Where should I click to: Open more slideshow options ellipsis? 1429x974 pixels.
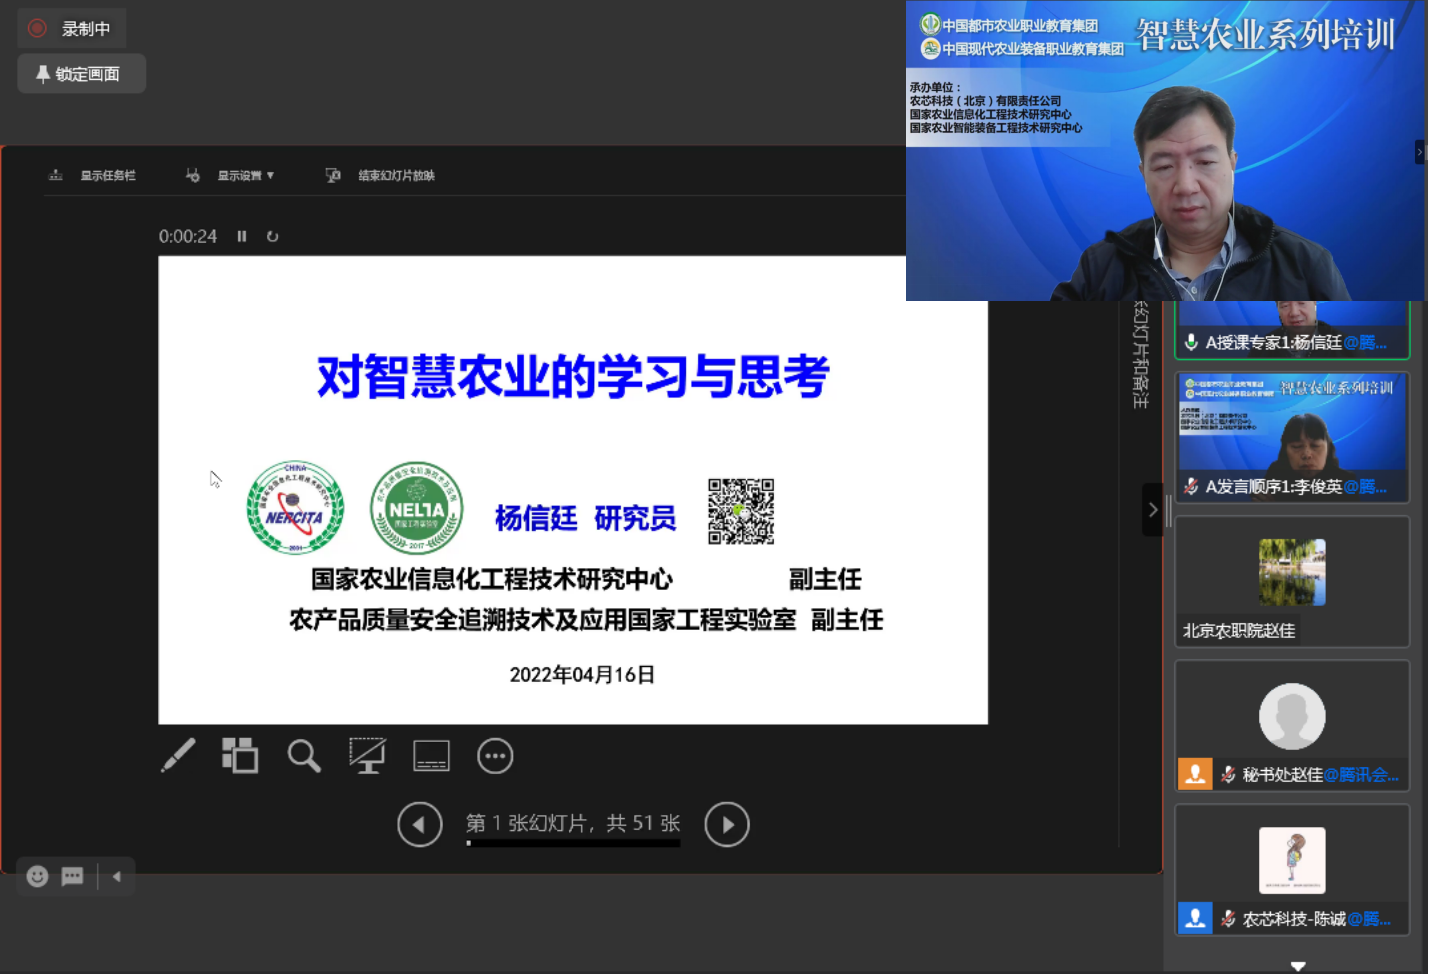(495, 756)
